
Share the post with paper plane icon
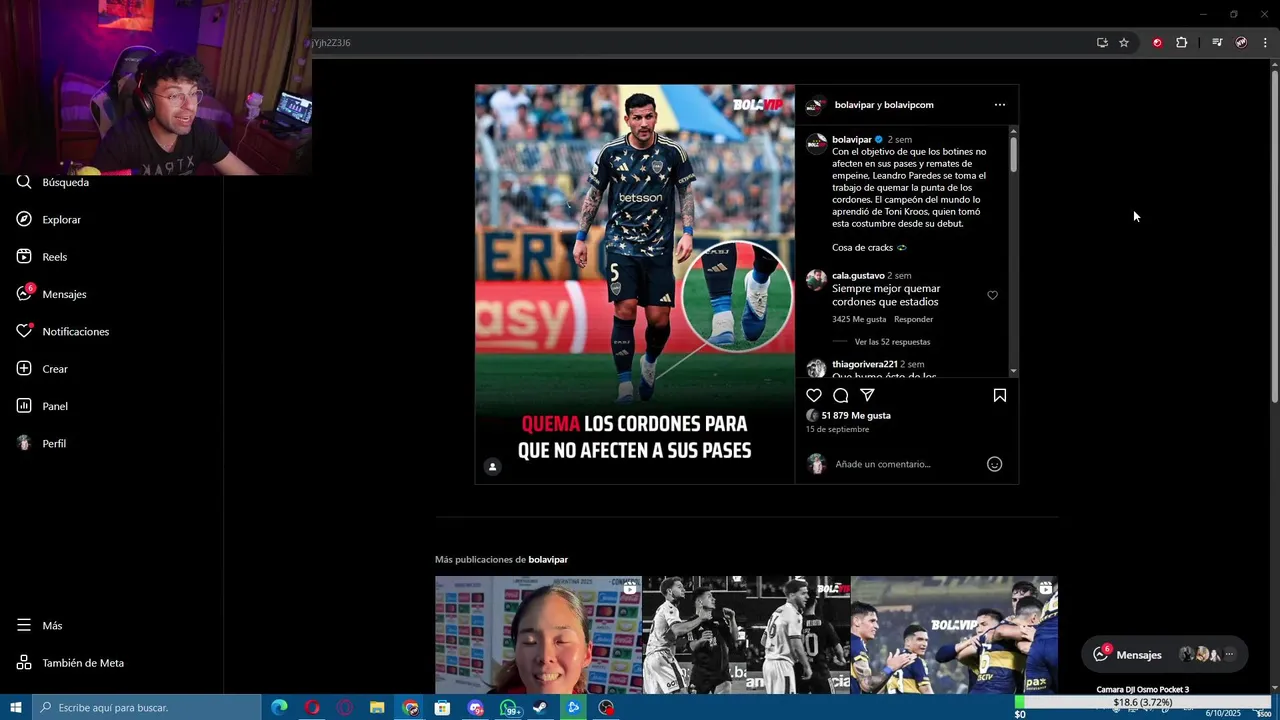(868, 395)
